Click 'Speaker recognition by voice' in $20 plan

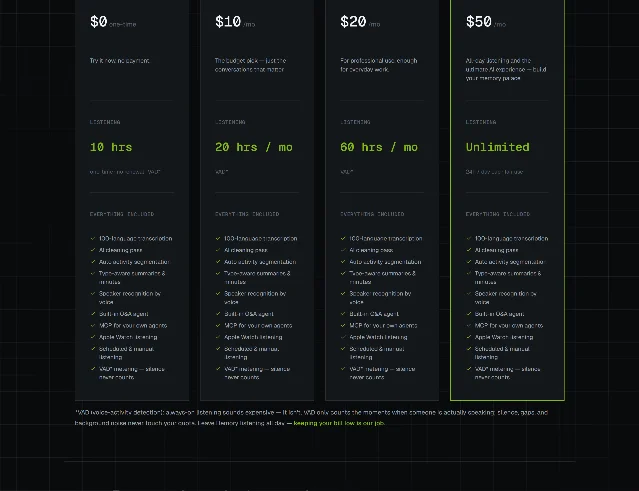pos(380,297)
